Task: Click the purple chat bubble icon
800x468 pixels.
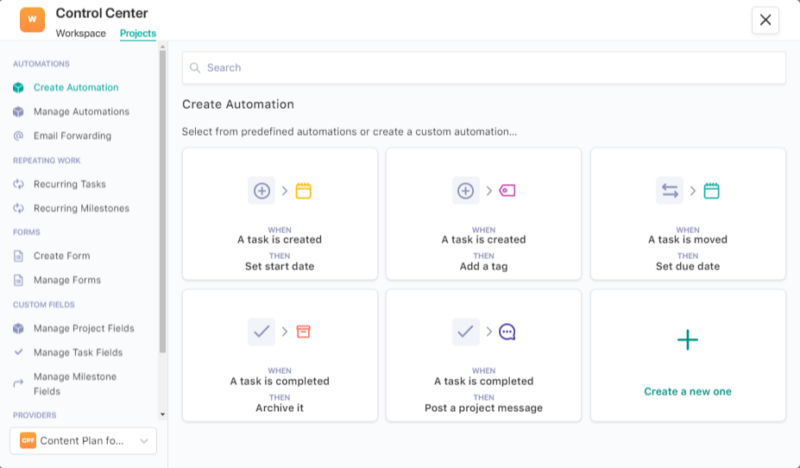Action: click(x=507, y=332)
